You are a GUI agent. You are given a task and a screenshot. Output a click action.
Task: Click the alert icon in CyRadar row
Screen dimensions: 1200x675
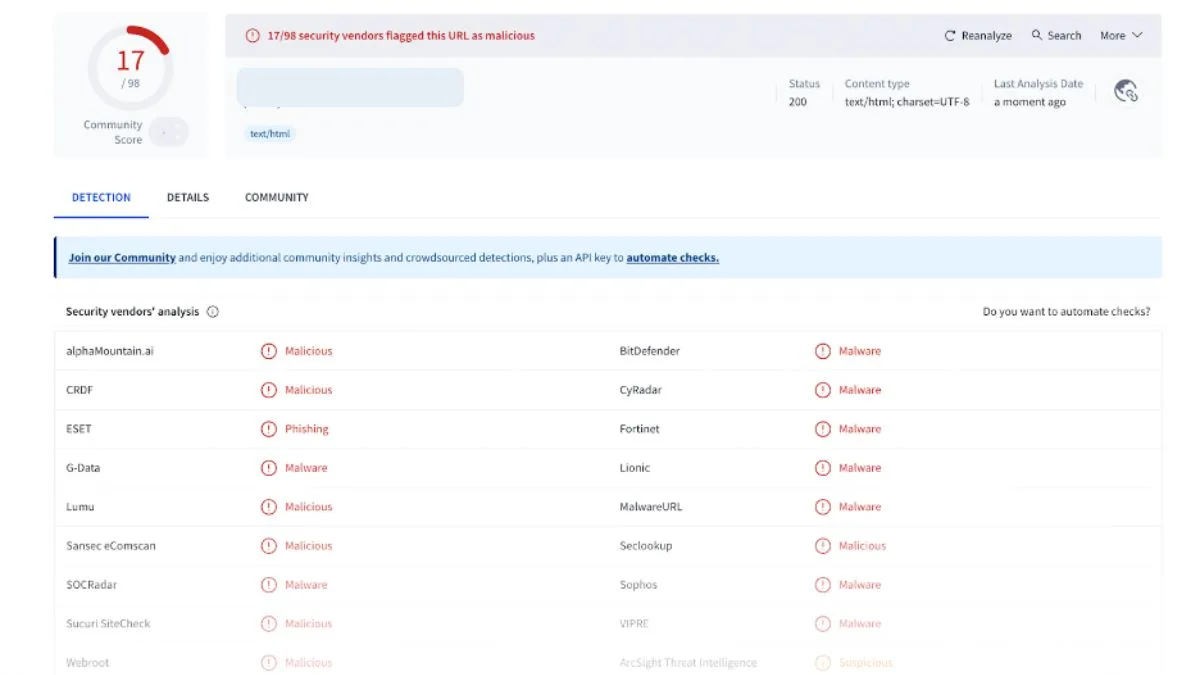click(x=822, y=390)
